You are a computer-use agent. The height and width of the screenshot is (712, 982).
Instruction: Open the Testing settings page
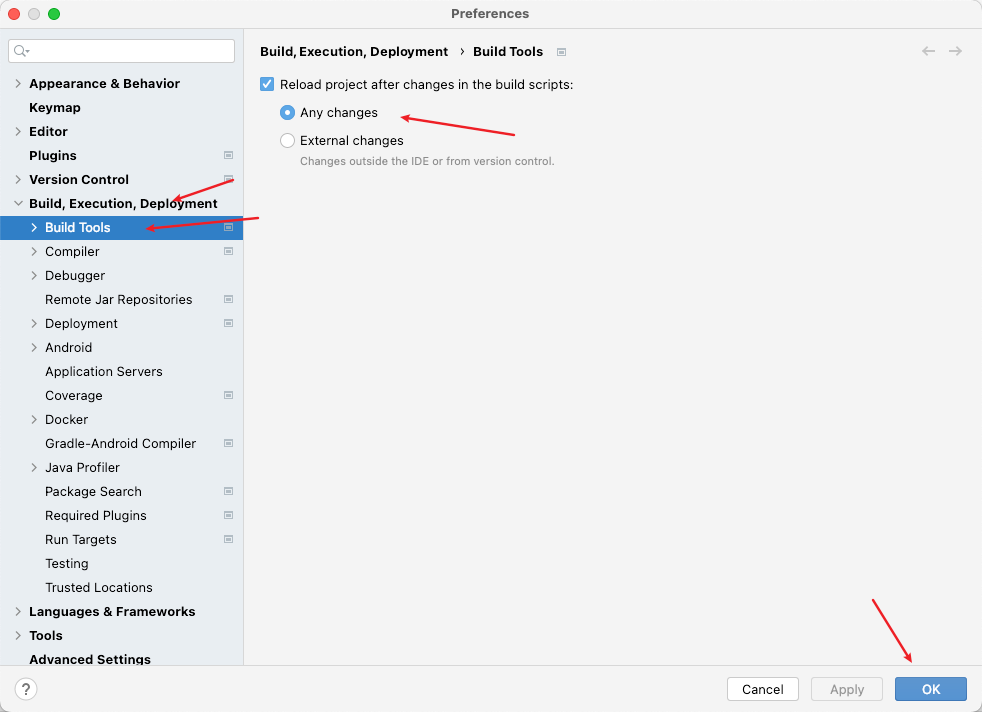point(66,564)
